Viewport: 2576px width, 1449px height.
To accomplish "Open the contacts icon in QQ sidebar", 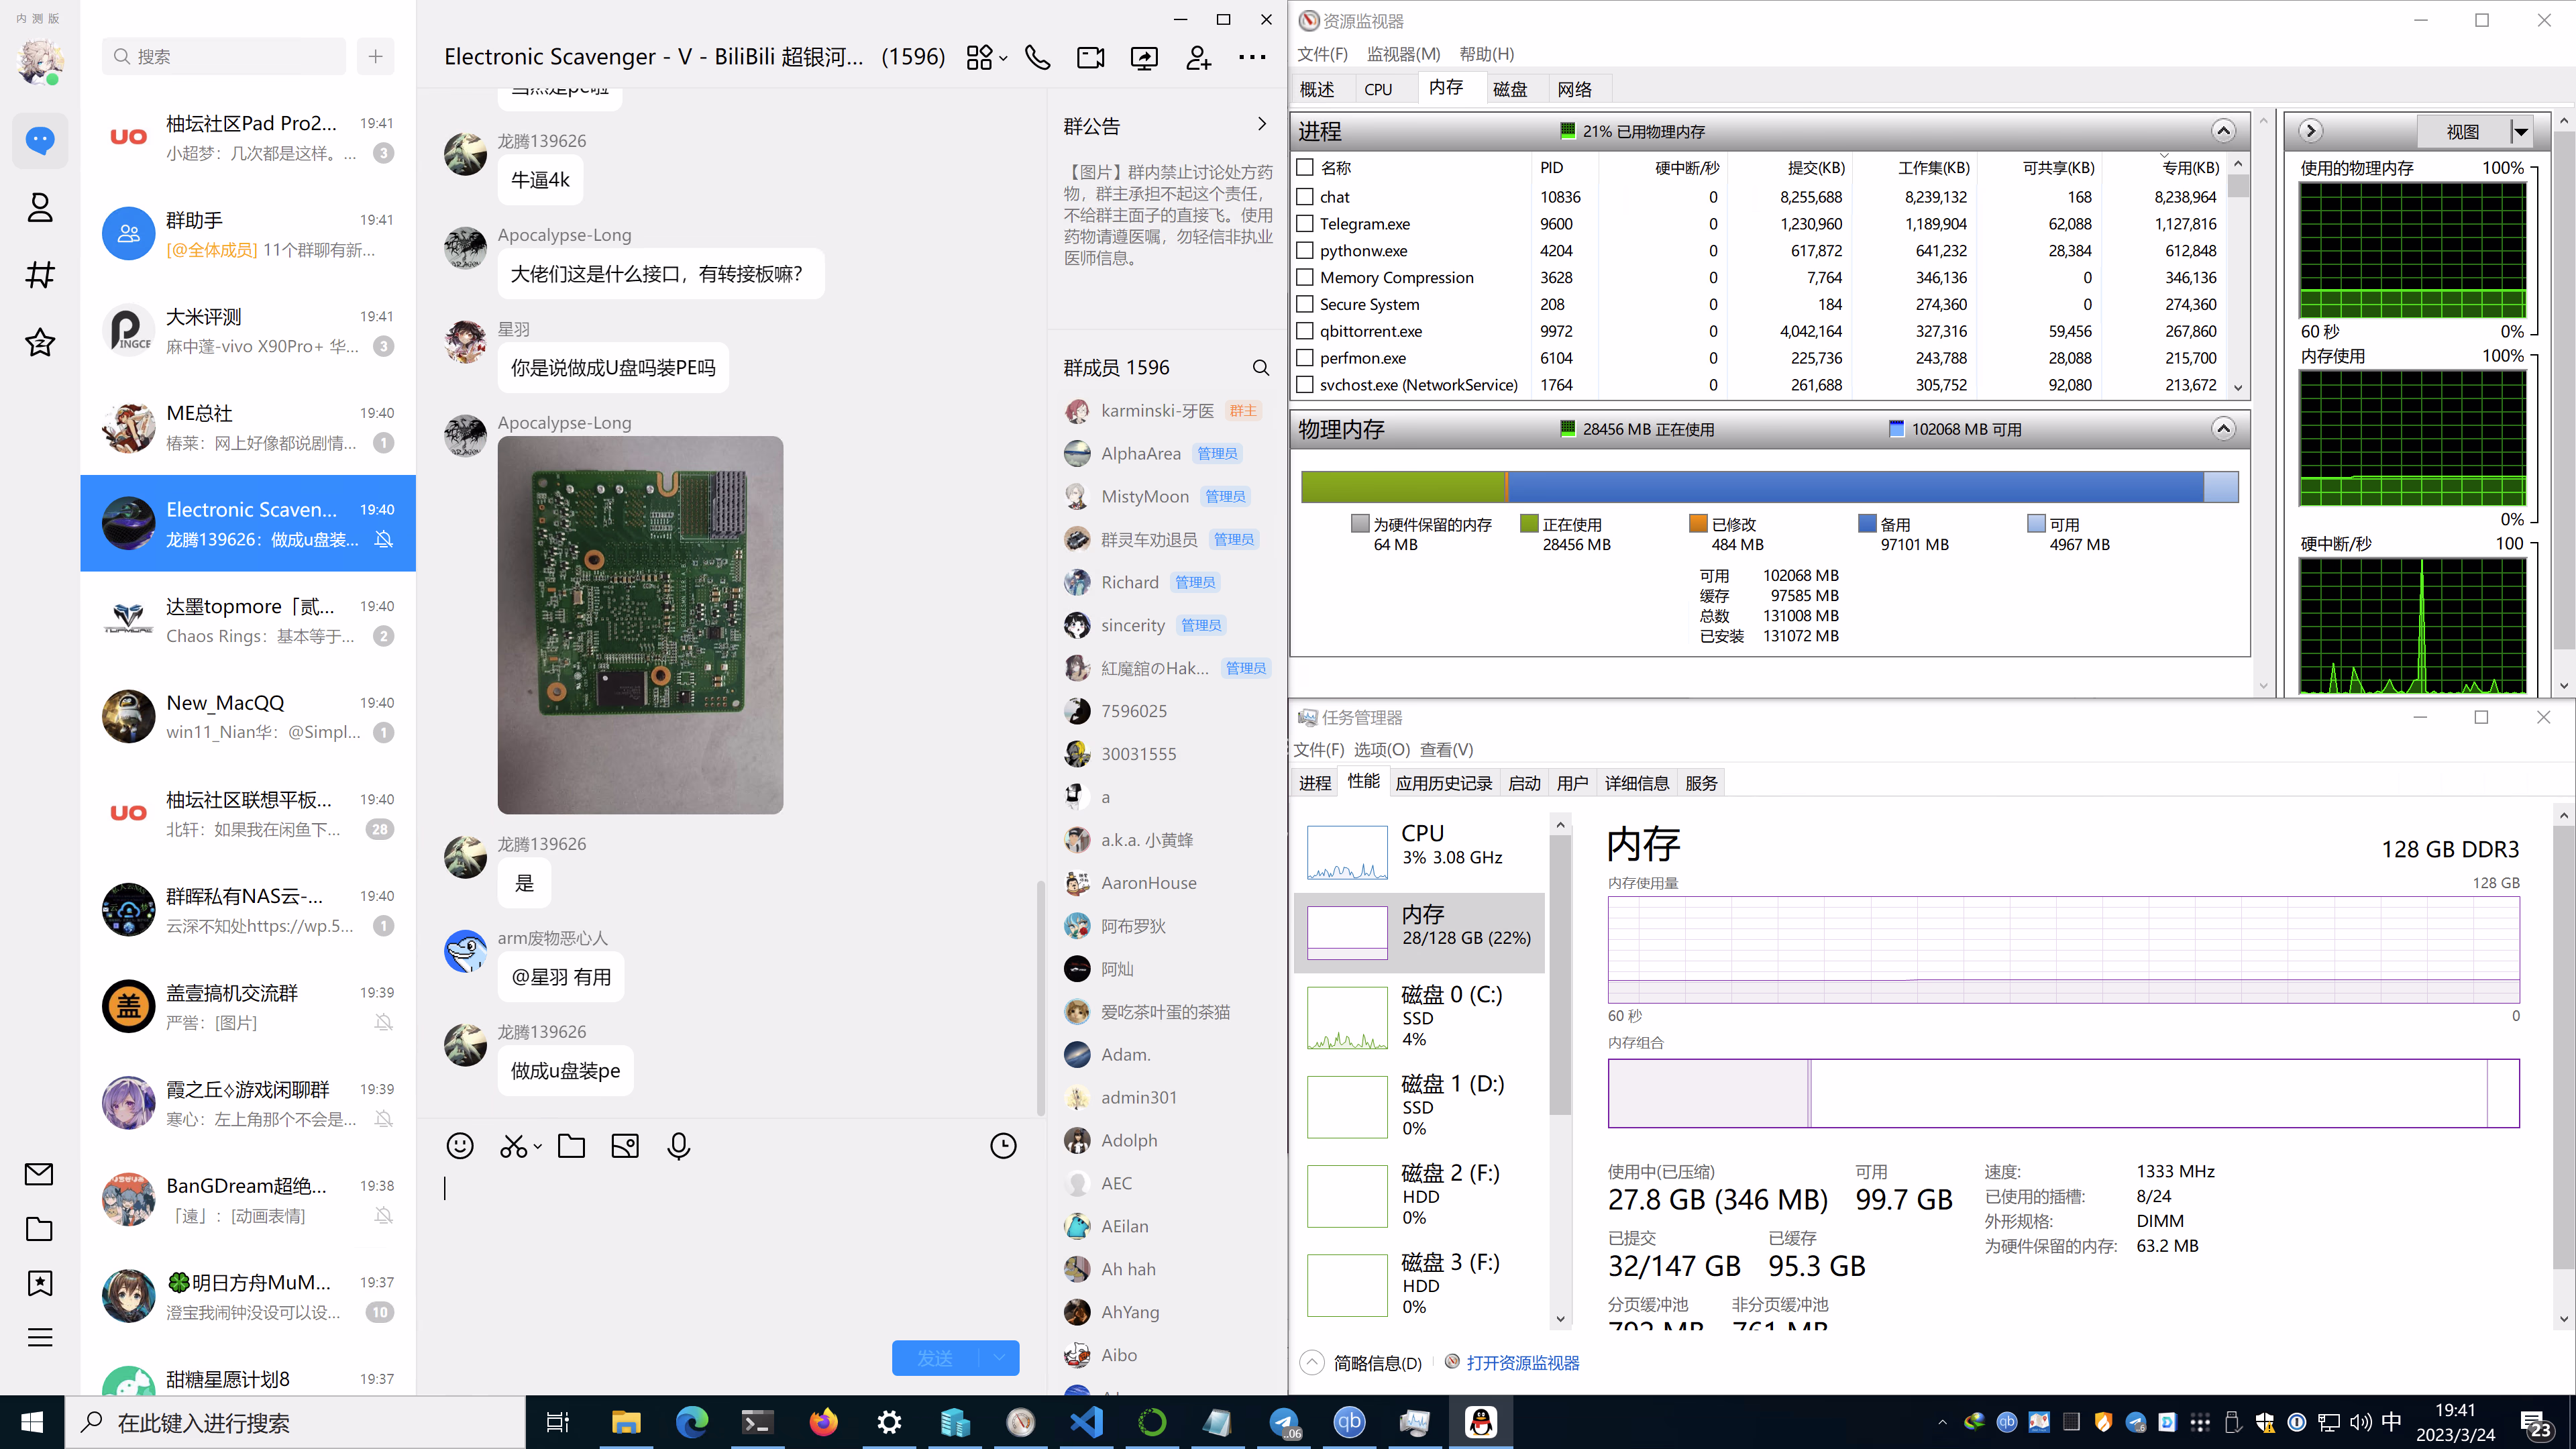I will pos(40,208).
